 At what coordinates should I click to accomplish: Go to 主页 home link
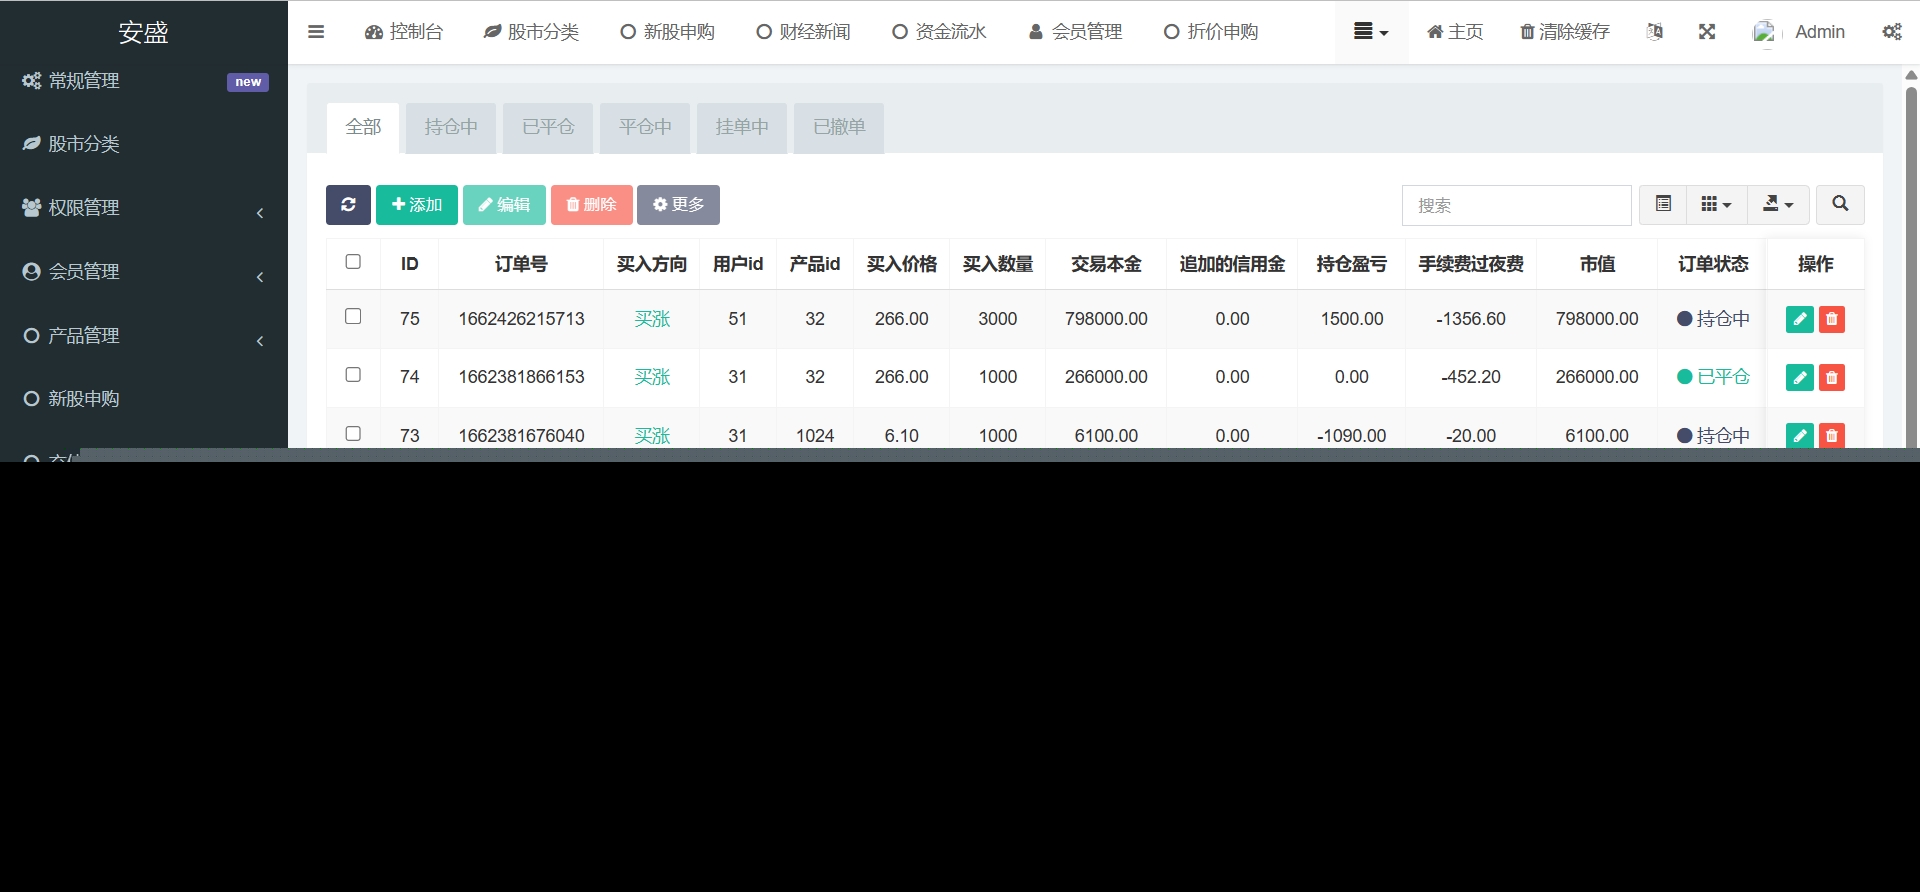1455,32
